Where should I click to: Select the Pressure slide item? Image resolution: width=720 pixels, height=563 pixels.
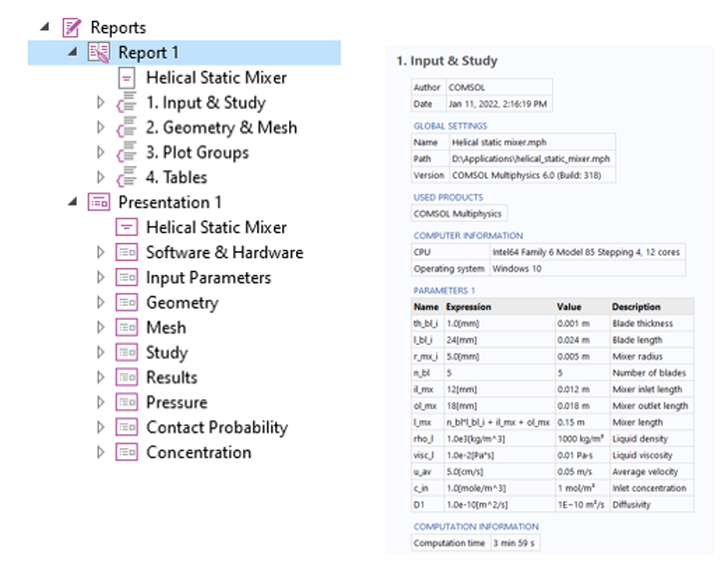click(176, 403)
